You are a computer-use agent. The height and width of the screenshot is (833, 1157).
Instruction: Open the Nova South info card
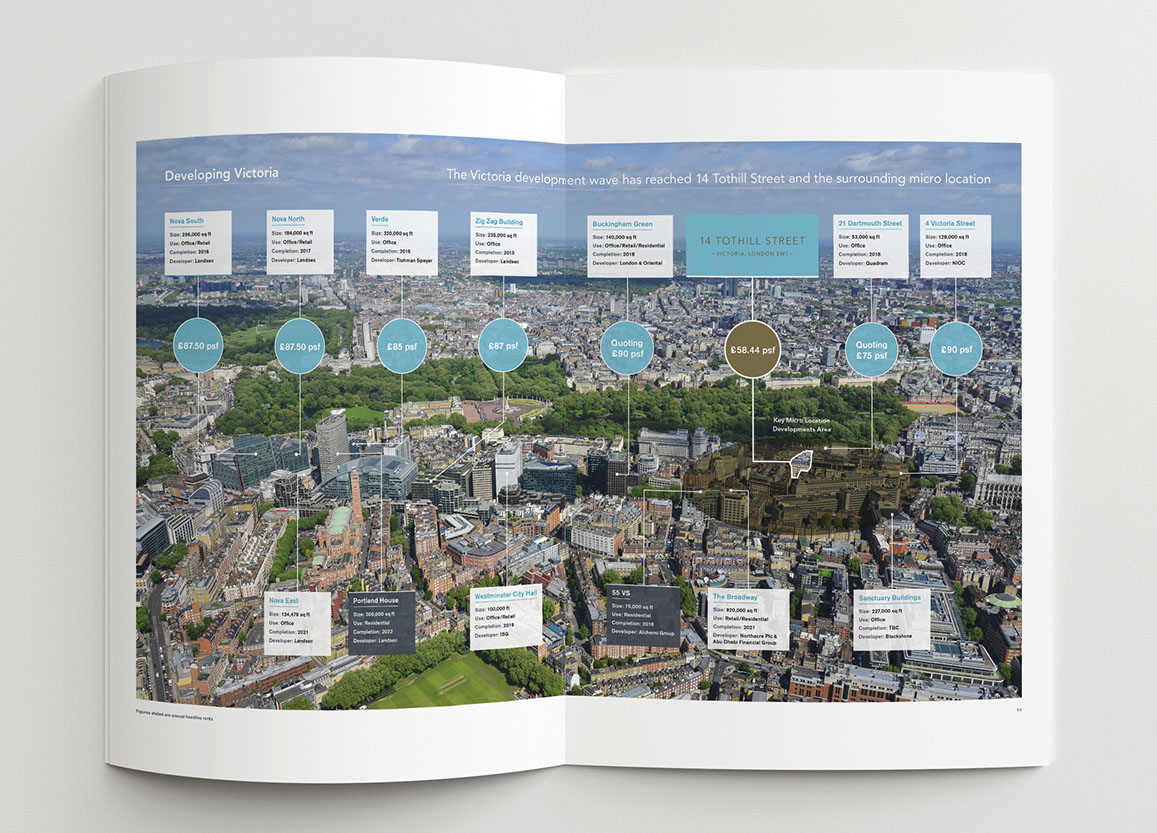[x=198, y=243]
